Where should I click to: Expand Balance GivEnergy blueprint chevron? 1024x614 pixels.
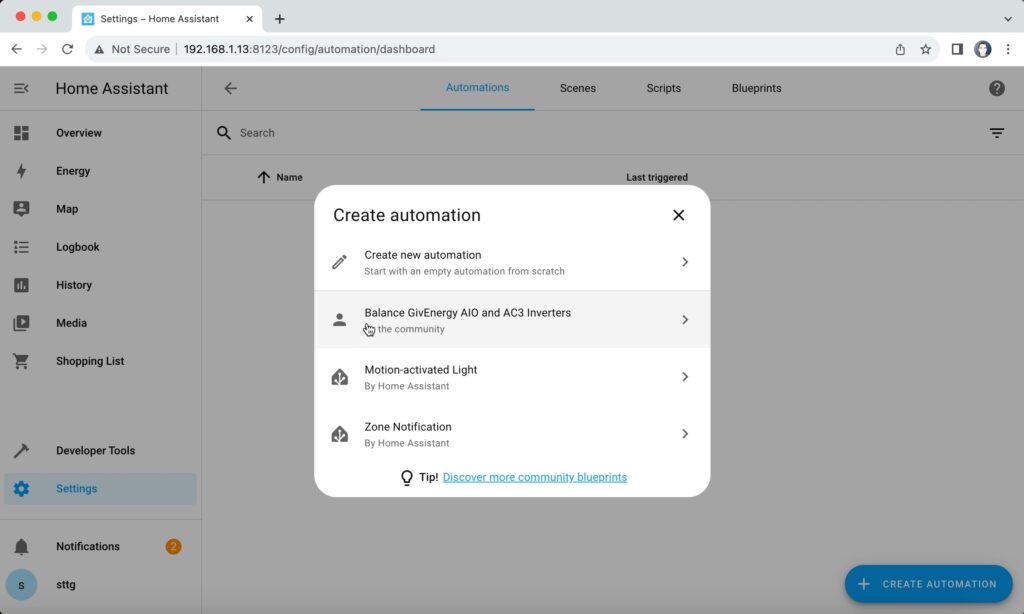coord(684,320)
